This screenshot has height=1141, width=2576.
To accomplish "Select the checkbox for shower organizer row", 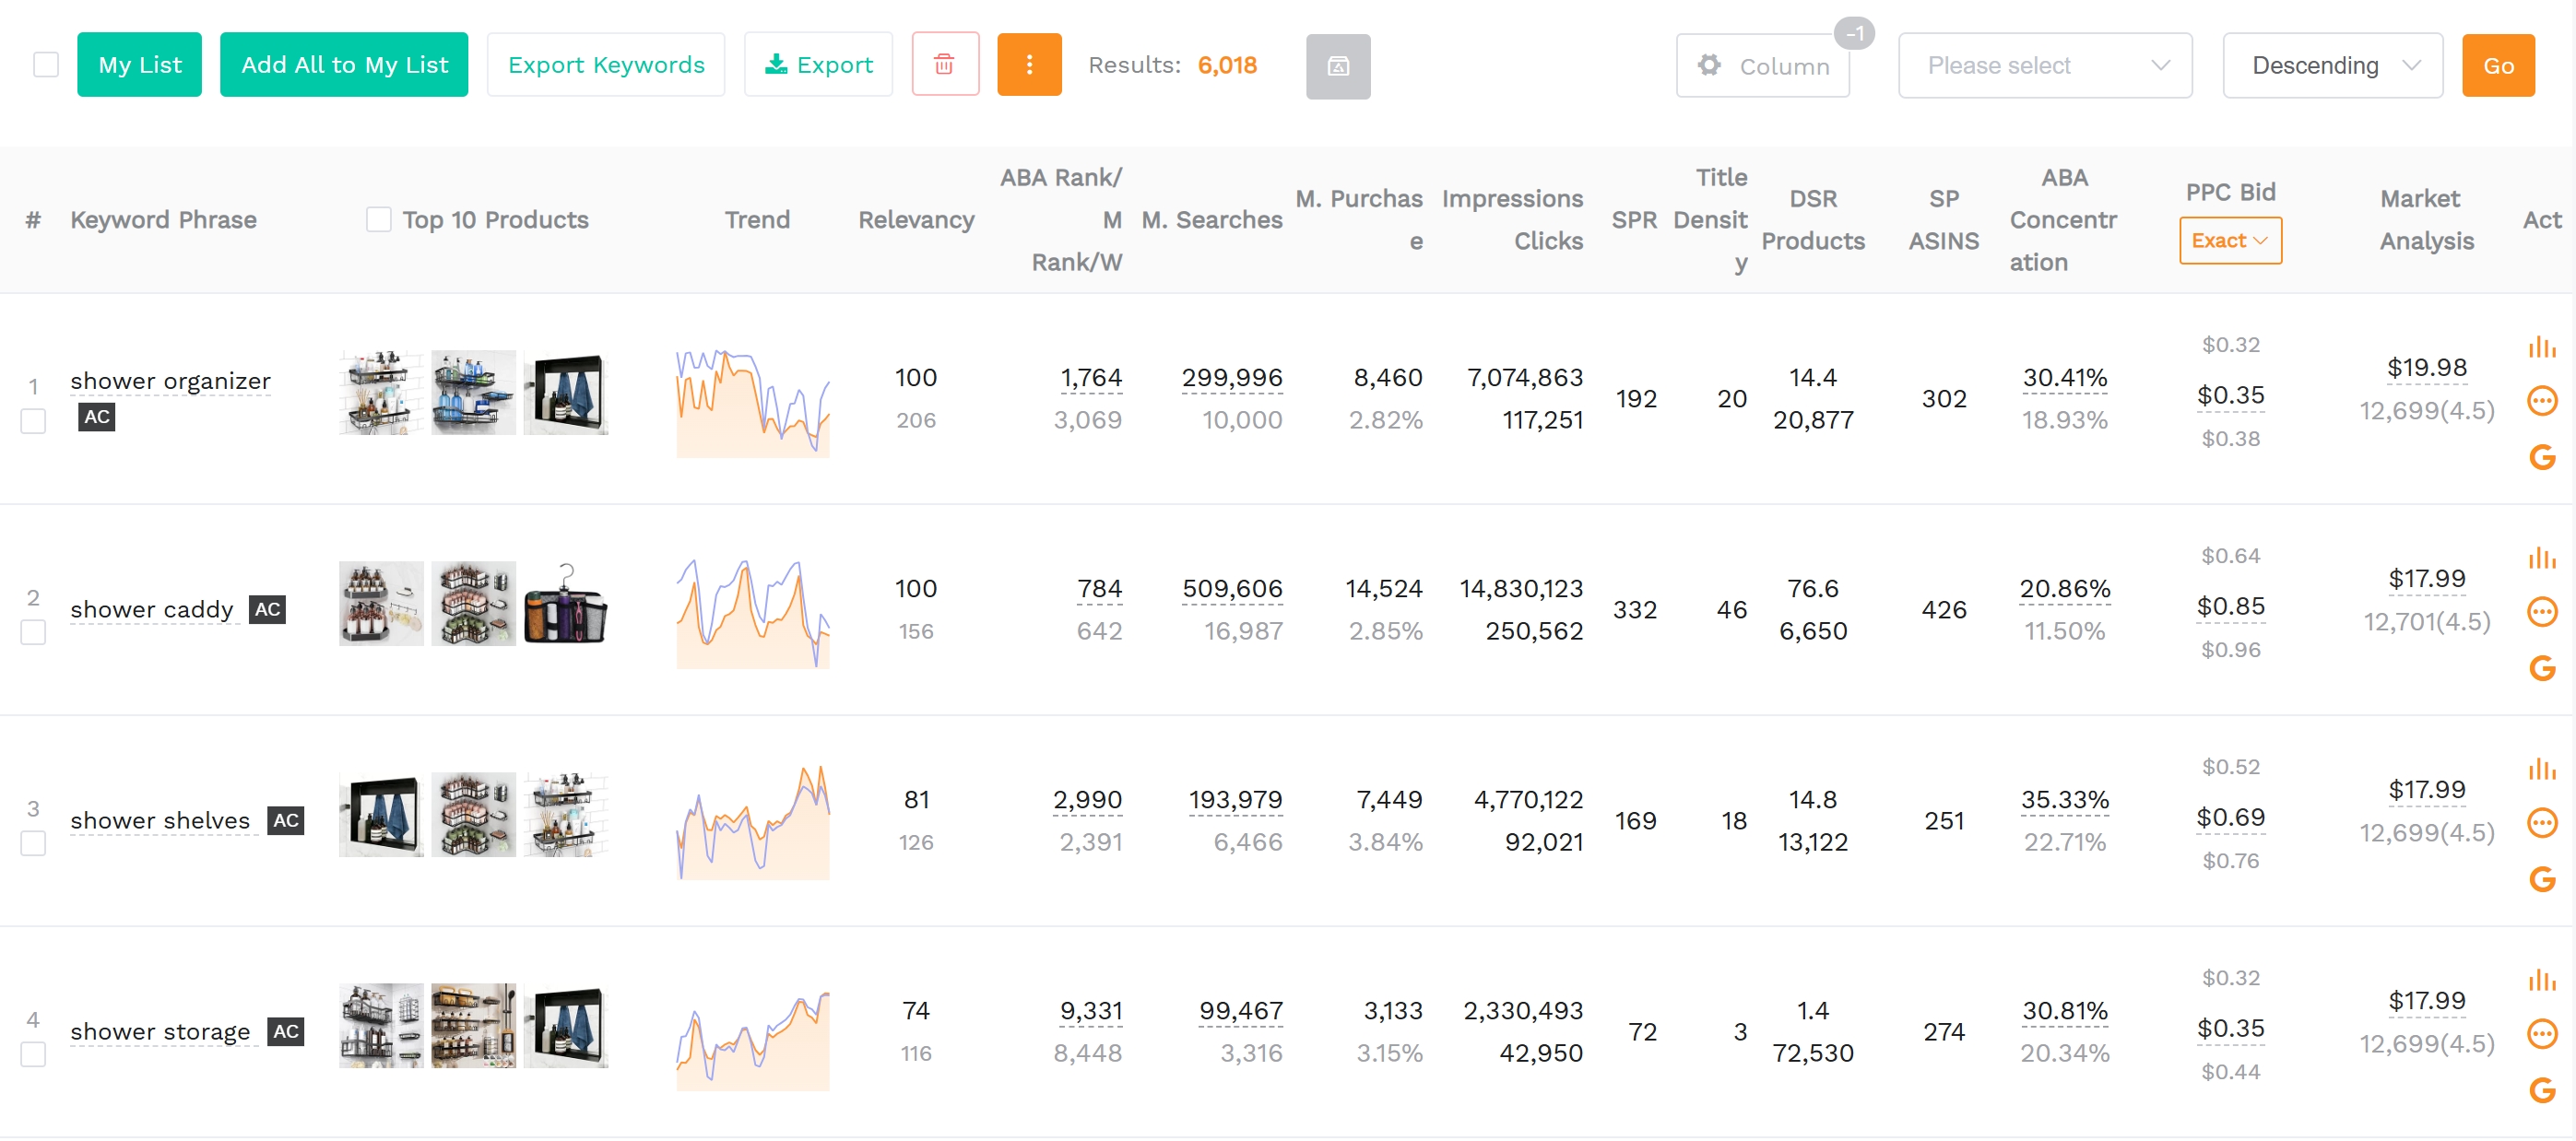I will (33, 421).
